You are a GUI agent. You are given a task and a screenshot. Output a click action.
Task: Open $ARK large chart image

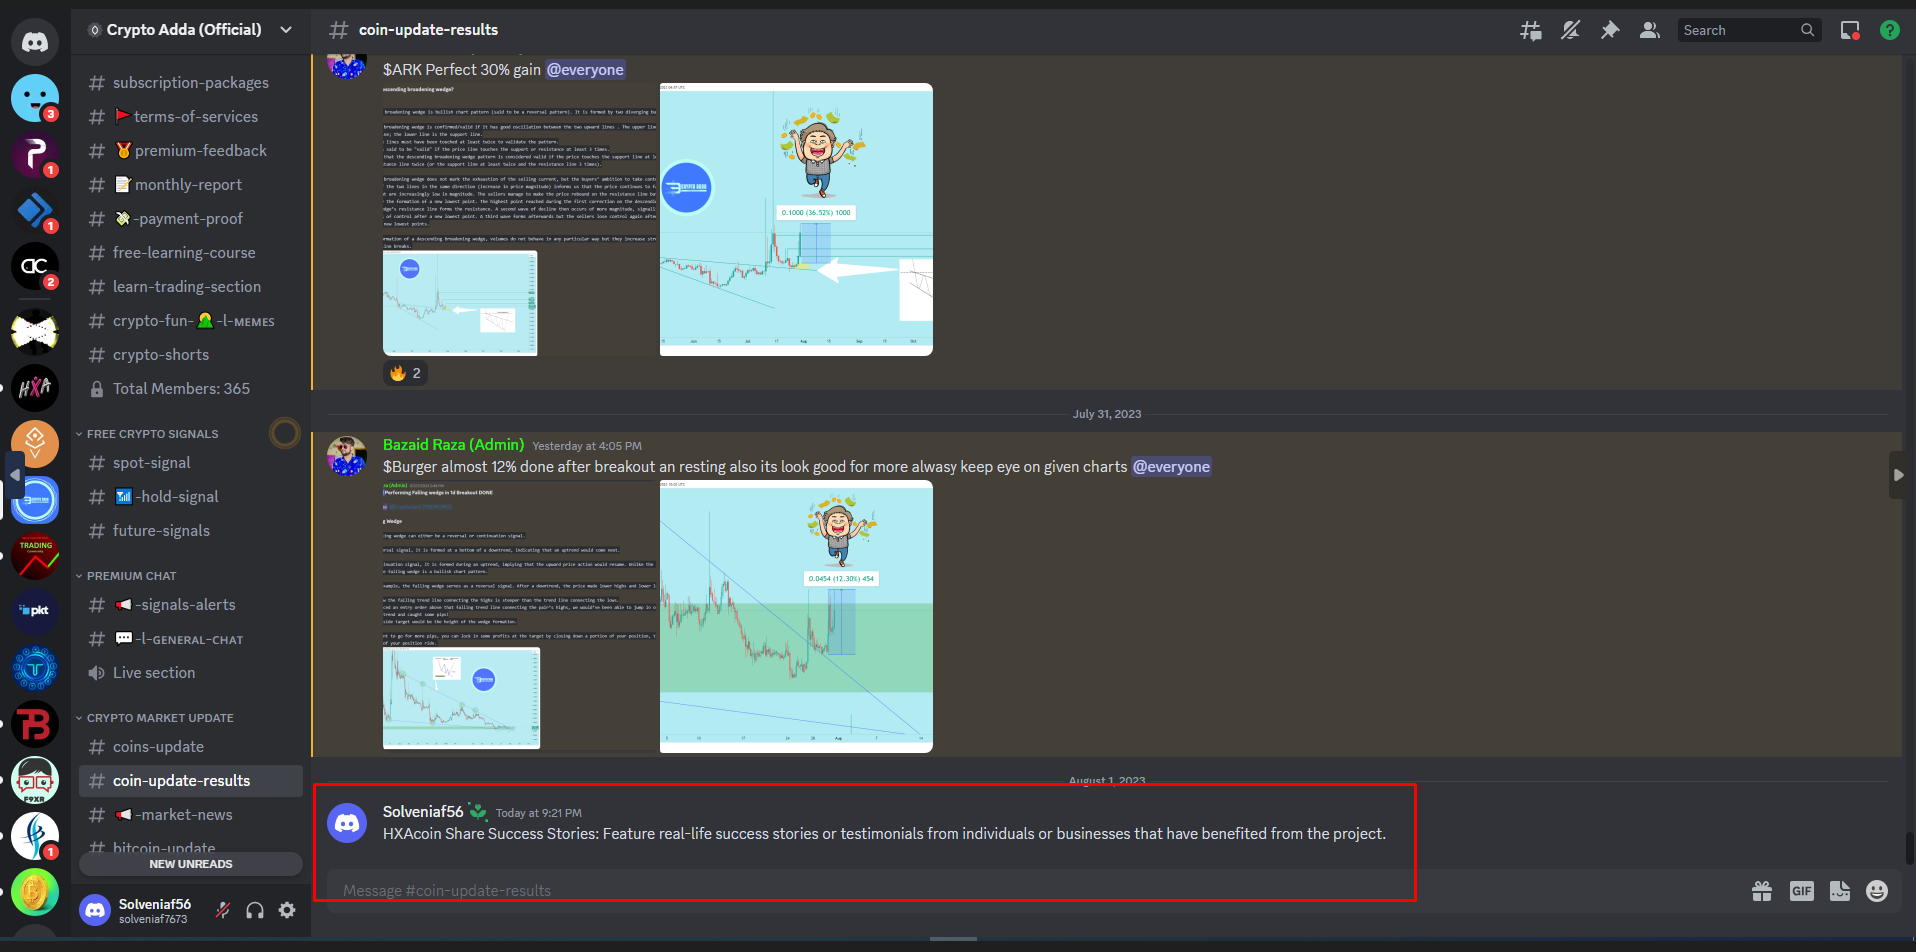point(796,219)
